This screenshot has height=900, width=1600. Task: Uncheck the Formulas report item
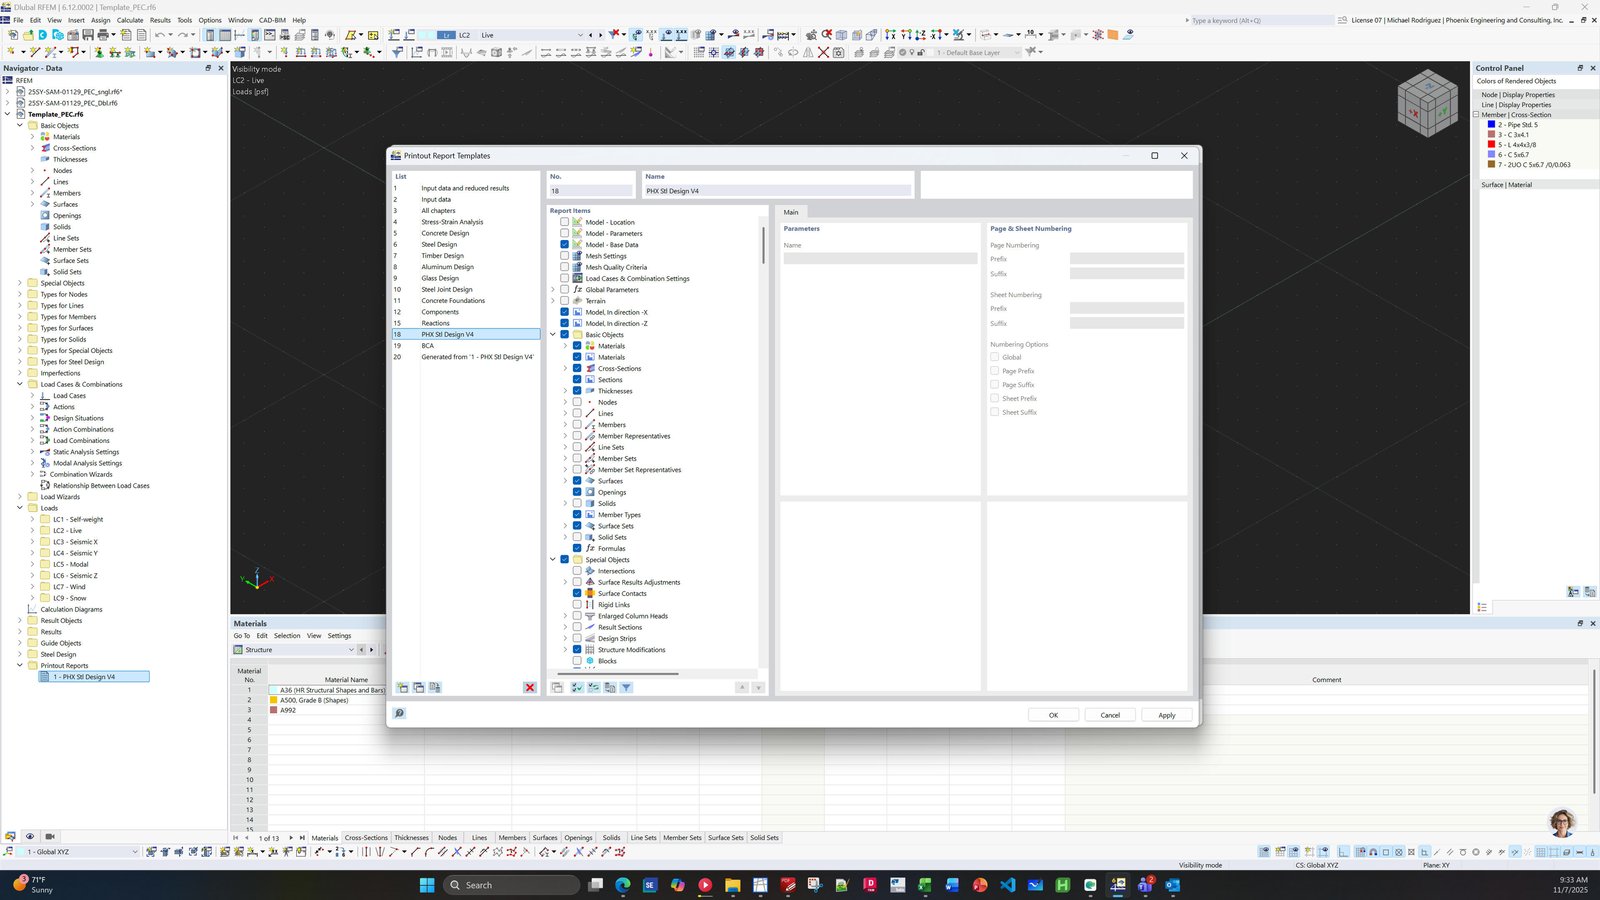(577, 548)
